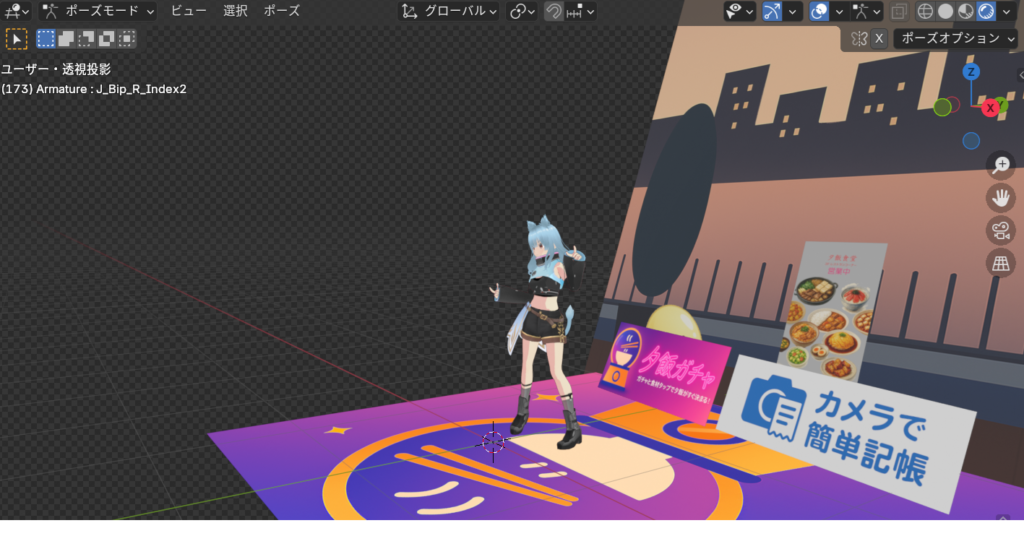
Task: Open the グローバル transform orientation dropdown
Action: pos(449,11)
